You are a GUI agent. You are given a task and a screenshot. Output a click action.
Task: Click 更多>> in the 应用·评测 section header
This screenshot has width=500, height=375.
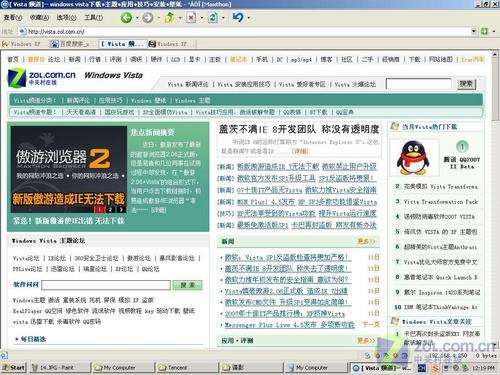(x=366, y=340)
